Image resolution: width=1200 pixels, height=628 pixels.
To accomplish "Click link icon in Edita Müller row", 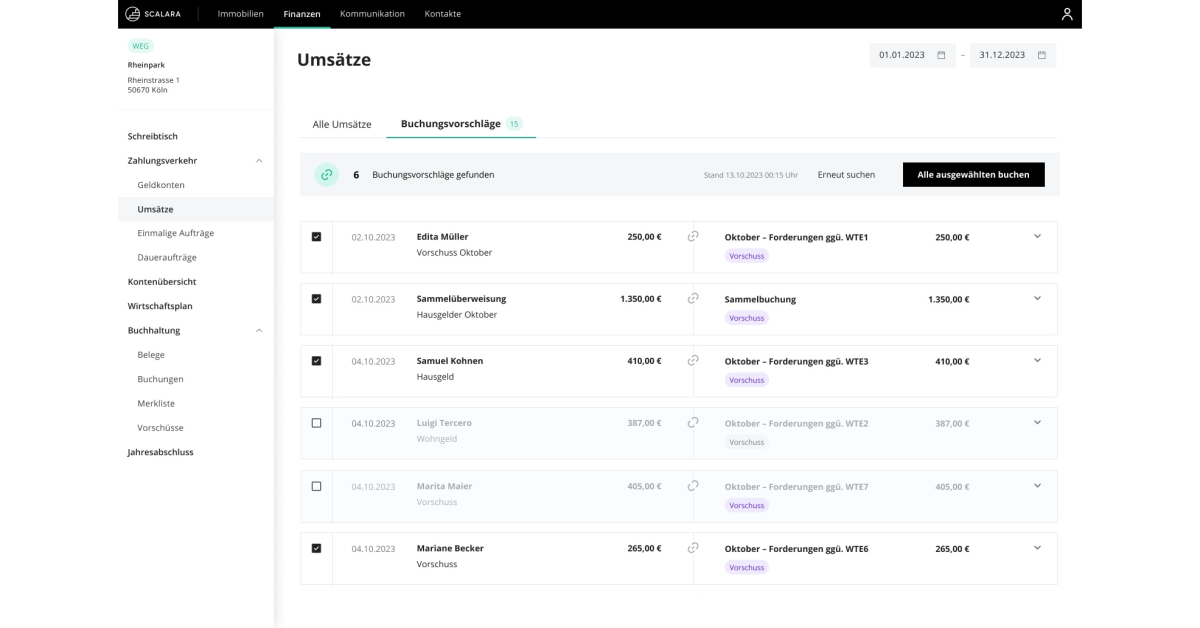I will [693, 237].
